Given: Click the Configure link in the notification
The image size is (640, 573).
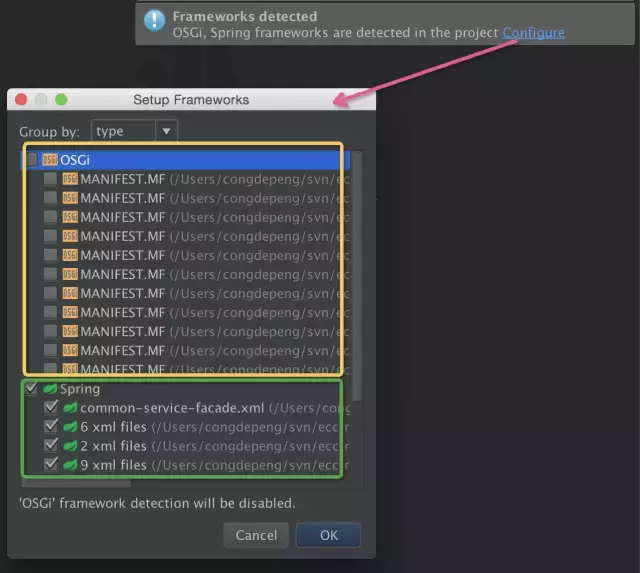Looking at the screenshot, I should click(x=533, y=33).
